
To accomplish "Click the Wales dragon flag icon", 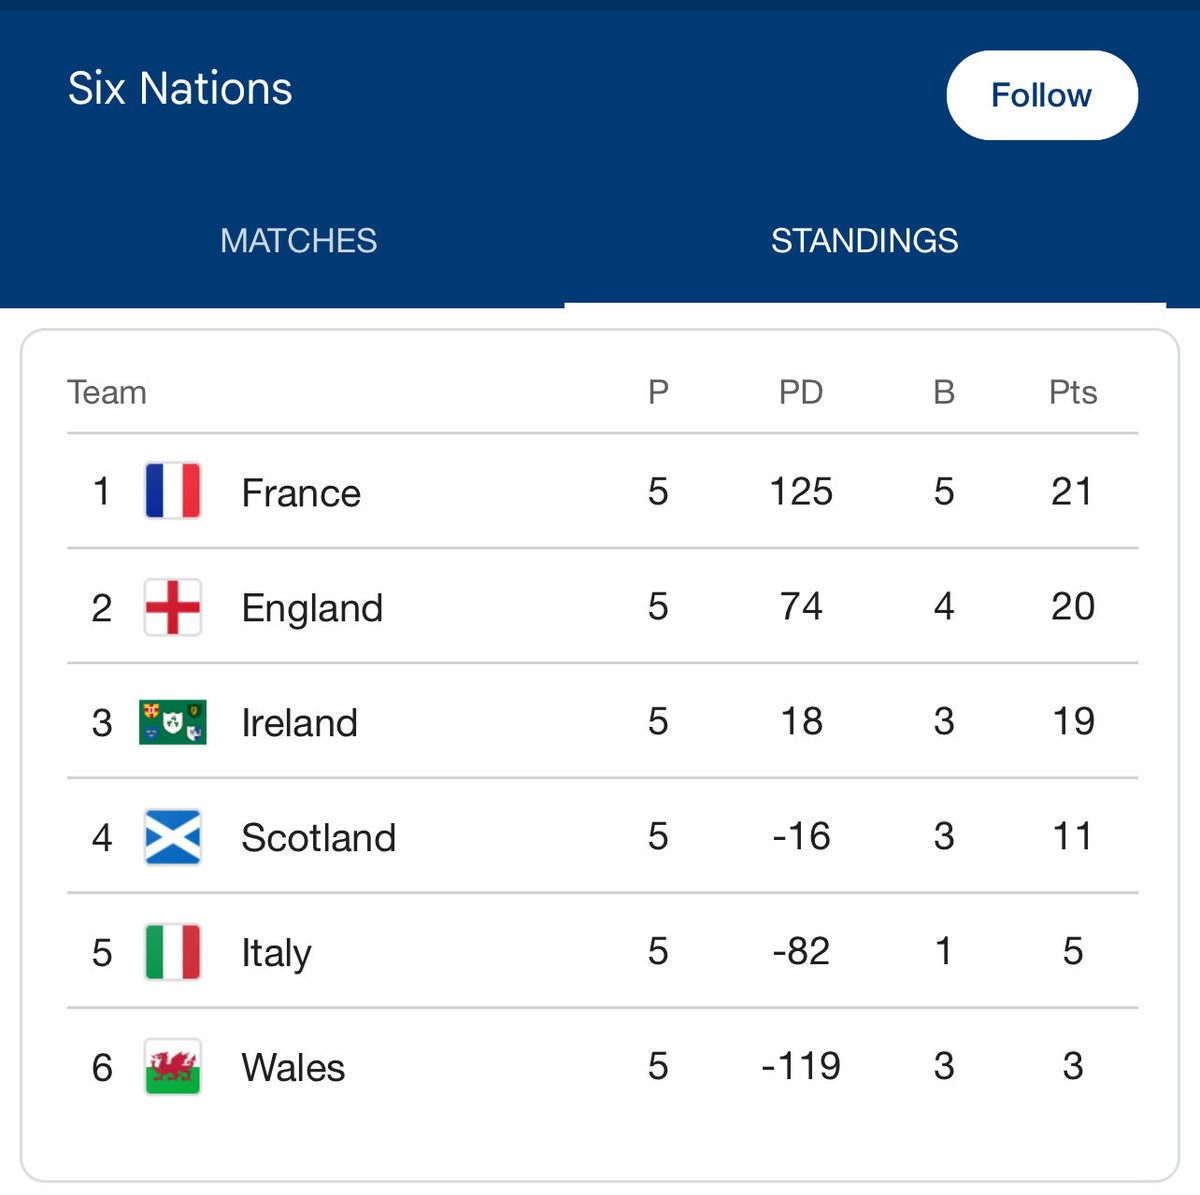I will 172,1067.
